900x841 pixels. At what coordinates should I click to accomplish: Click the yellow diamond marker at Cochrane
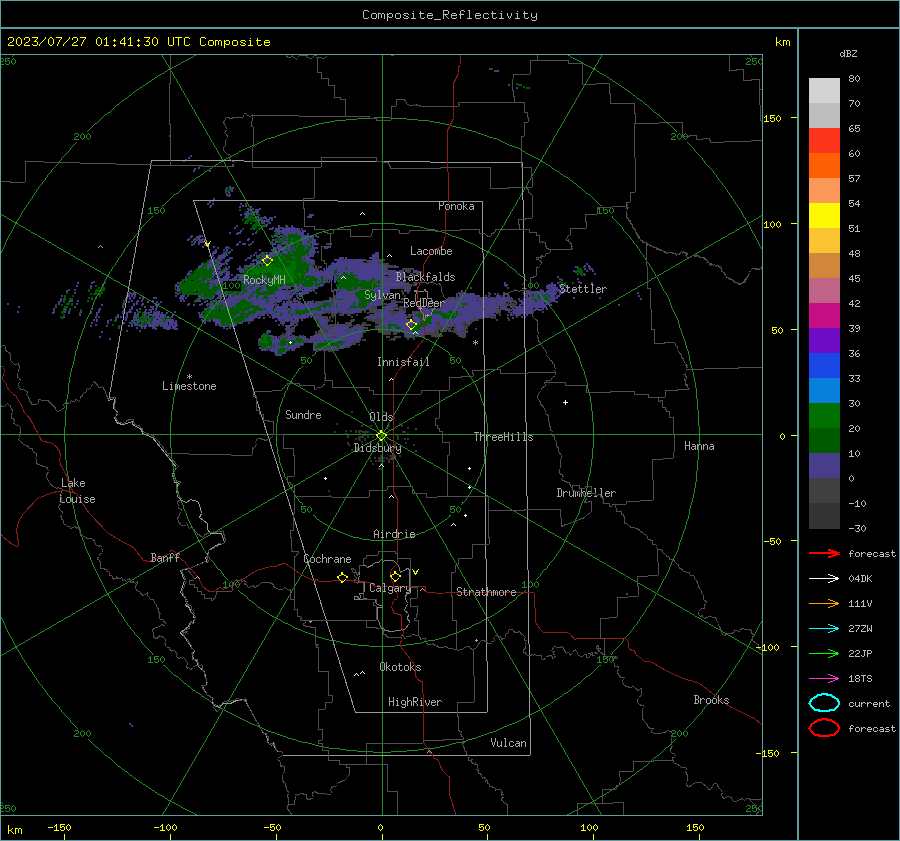coord(342,577)
